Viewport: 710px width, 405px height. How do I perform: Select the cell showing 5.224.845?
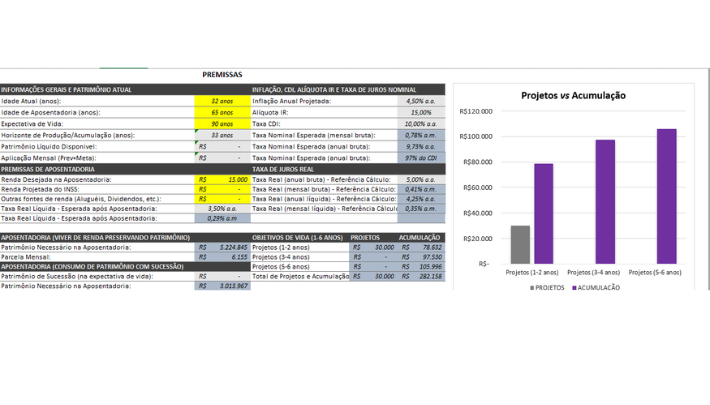pos(221,246)
